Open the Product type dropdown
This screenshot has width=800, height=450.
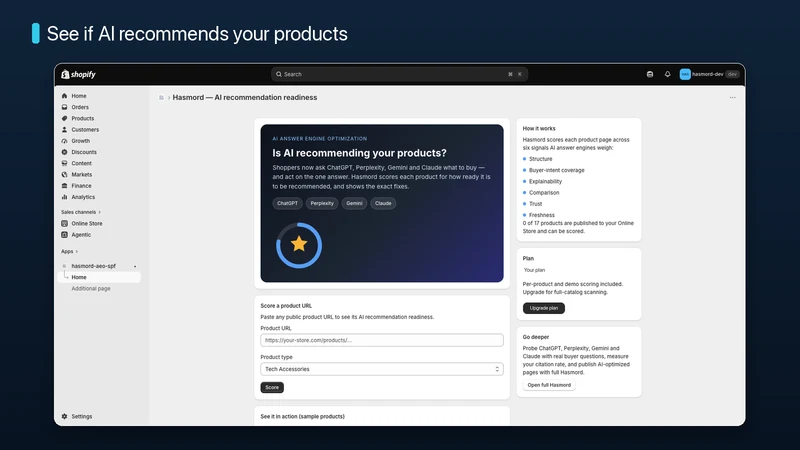382,369
